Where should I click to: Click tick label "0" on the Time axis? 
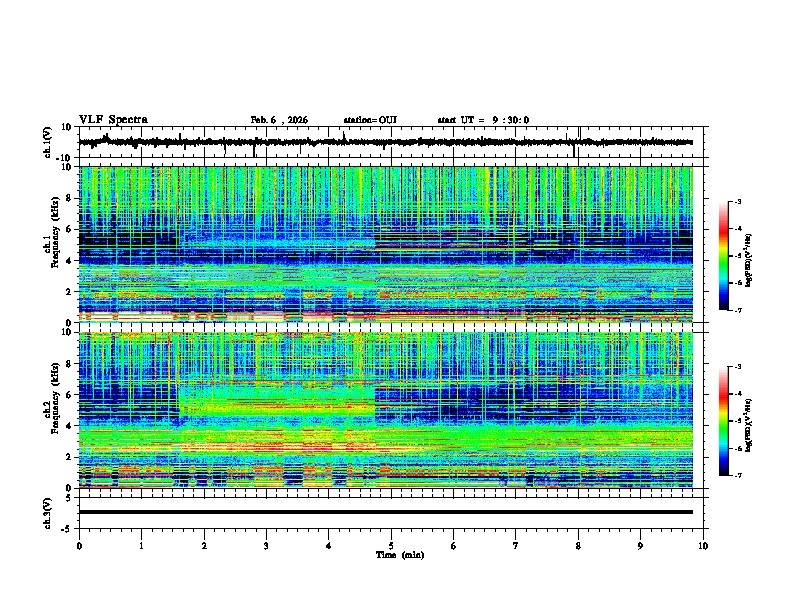click(79, 546)
